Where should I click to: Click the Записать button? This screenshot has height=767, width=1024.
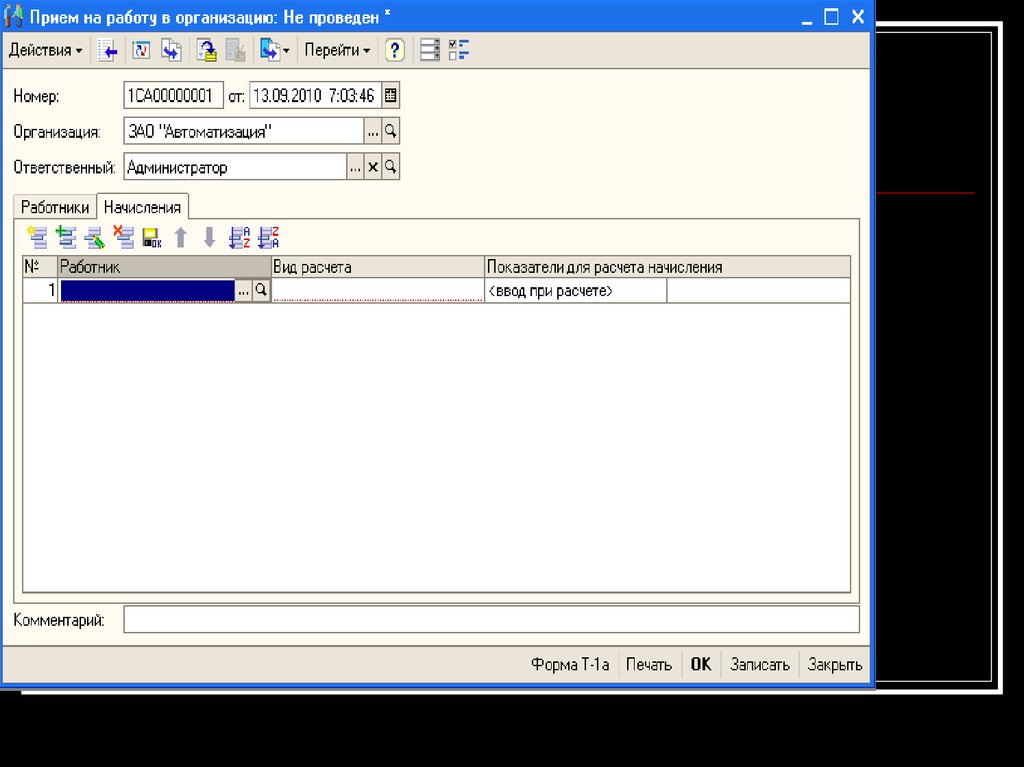[x=759, y=664]
